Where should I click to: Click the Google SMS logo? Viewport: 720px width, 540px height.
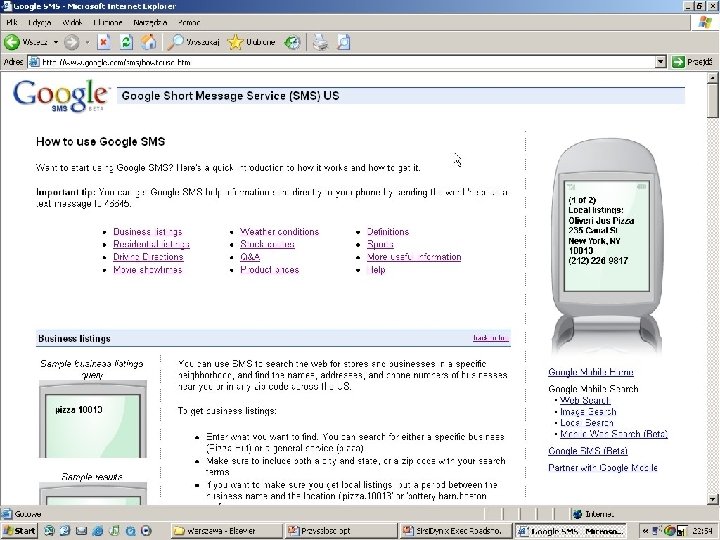click(61, 96)
